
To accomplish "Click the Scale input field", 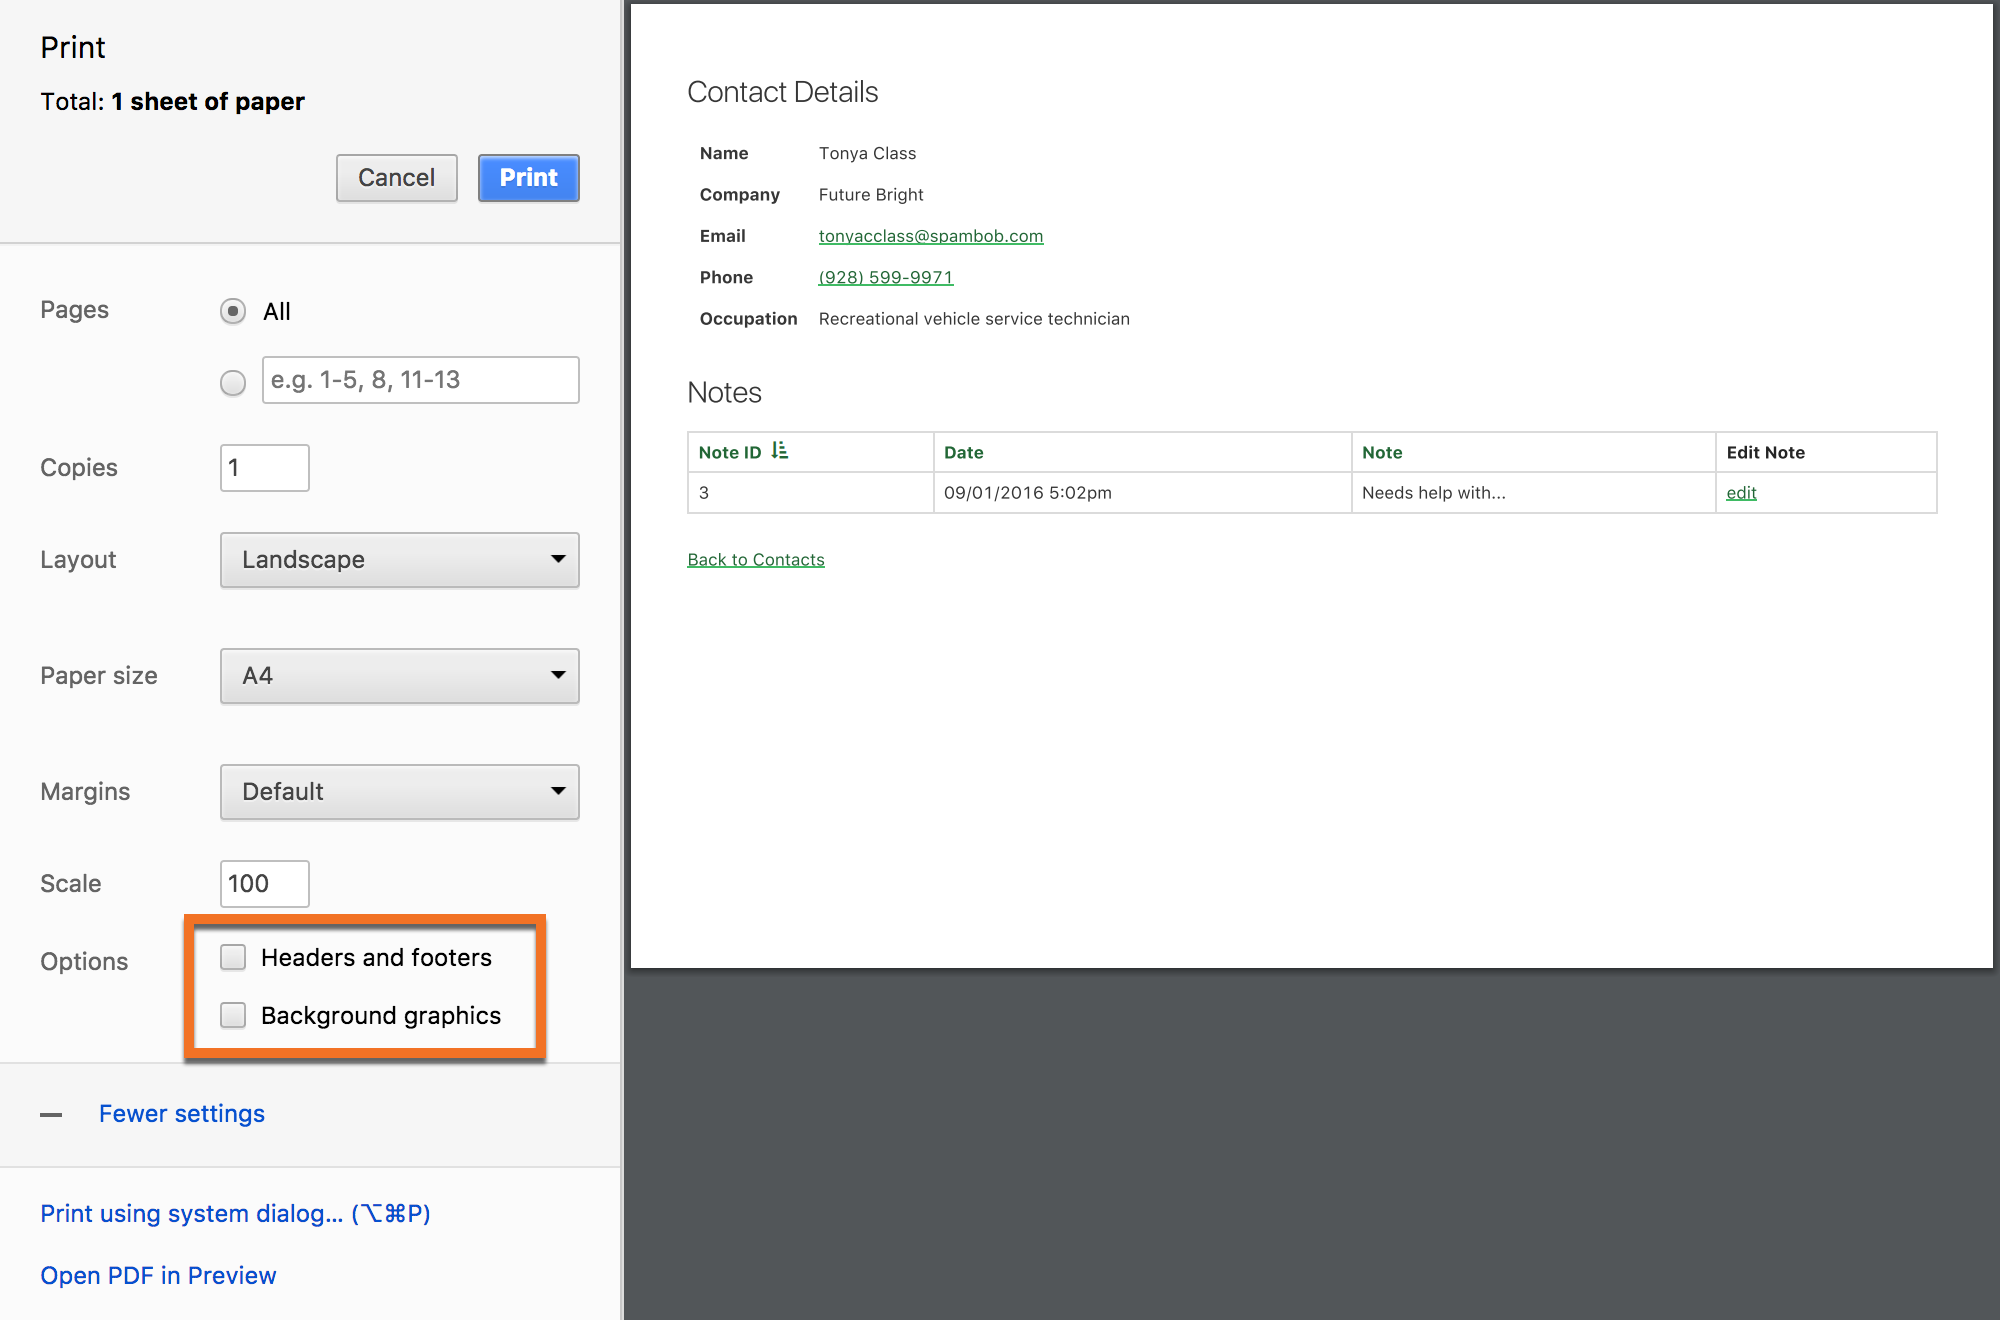I will tap(262, 880).
